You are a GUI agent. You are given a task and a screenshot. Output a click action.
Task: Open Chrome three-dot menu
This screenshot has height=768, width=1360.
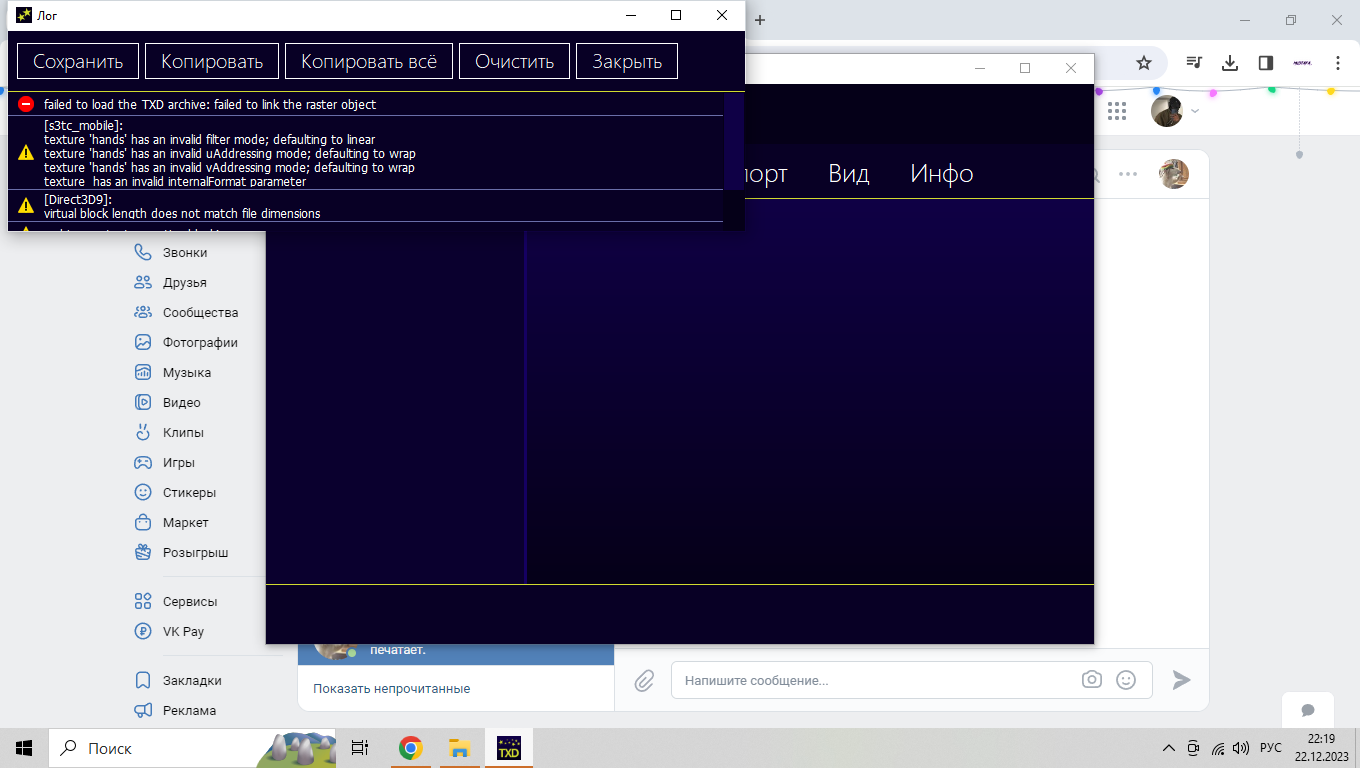pos(1338,63)
